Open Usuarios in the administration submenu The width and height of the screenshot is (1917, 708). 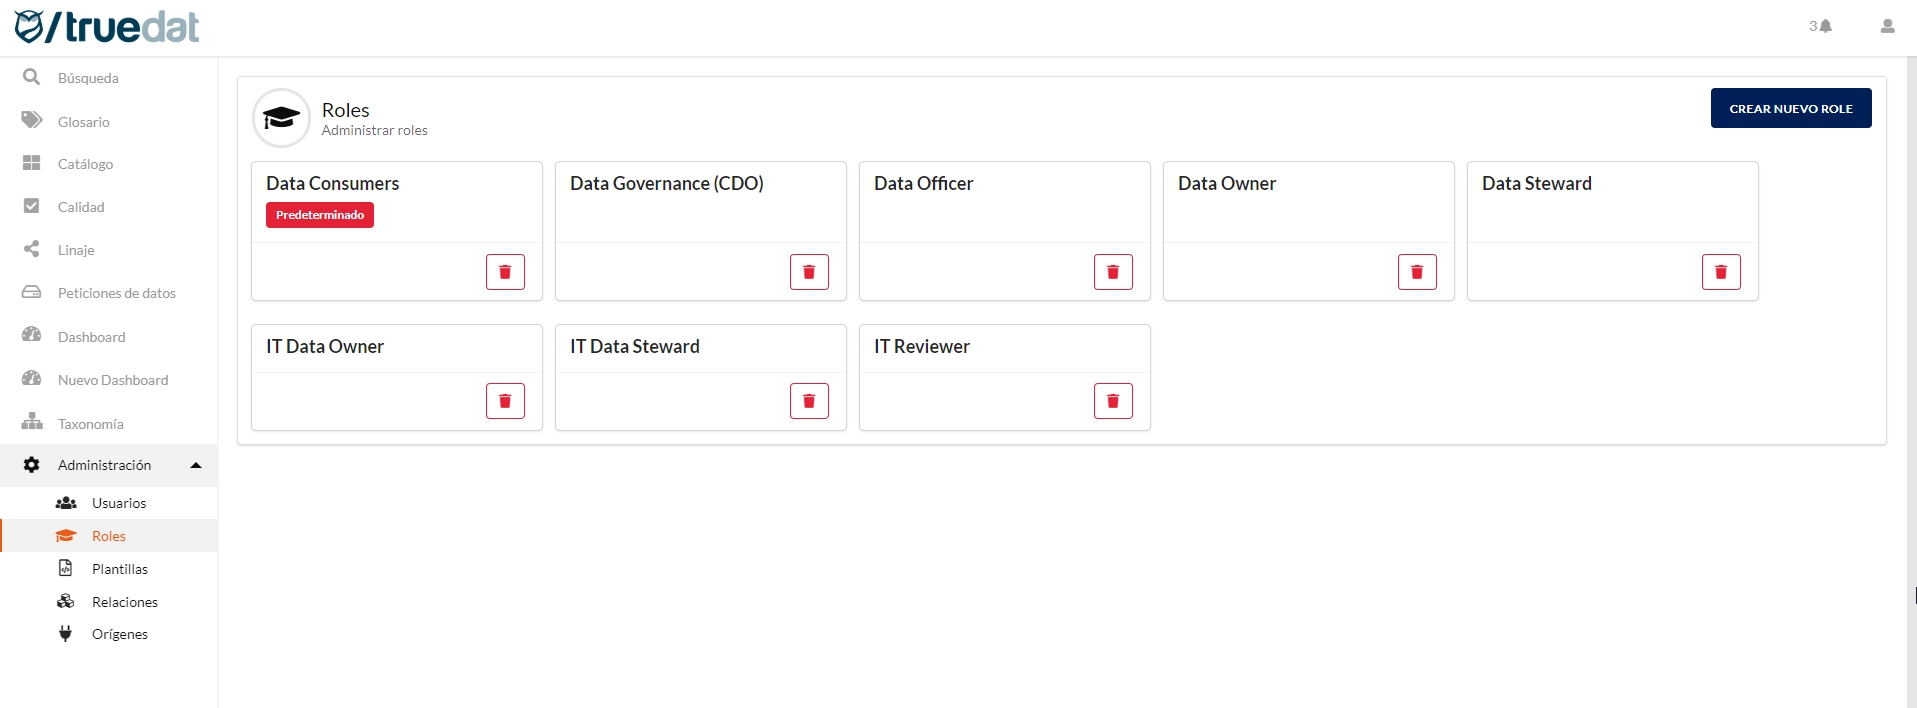click(118, 503)
